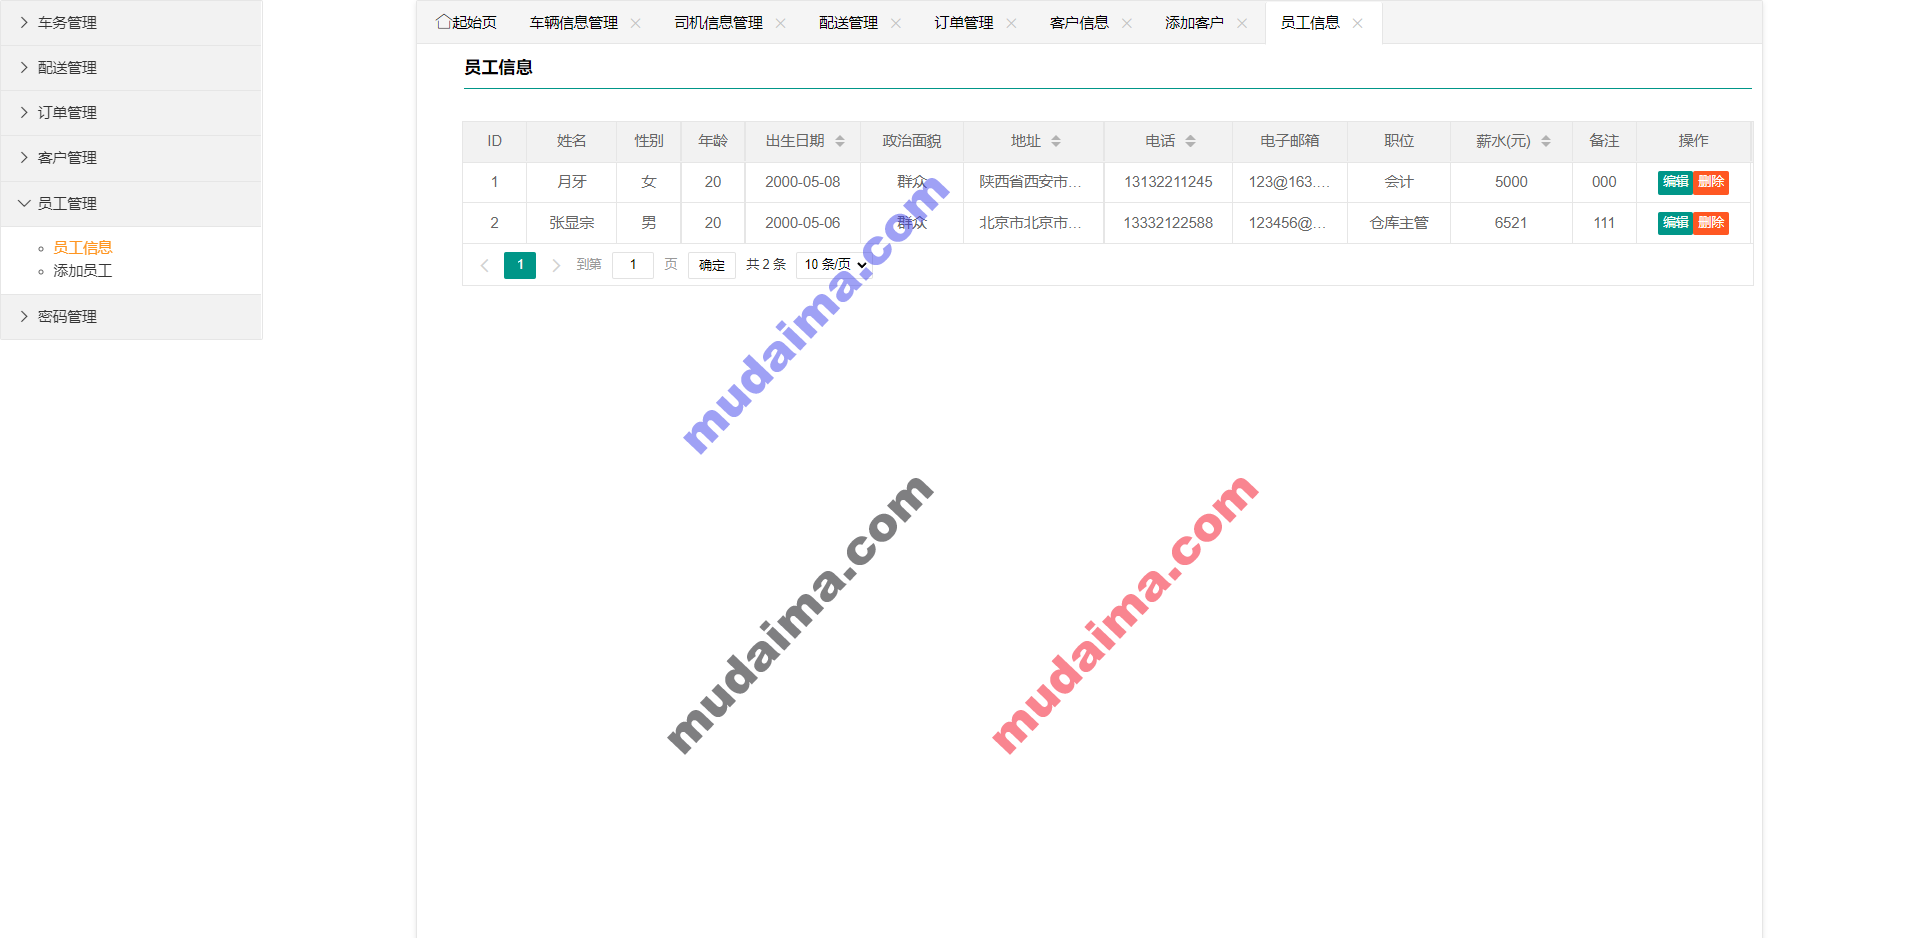
Task: Switch to 车辆信息管理 tab
Action: (574, 23)
